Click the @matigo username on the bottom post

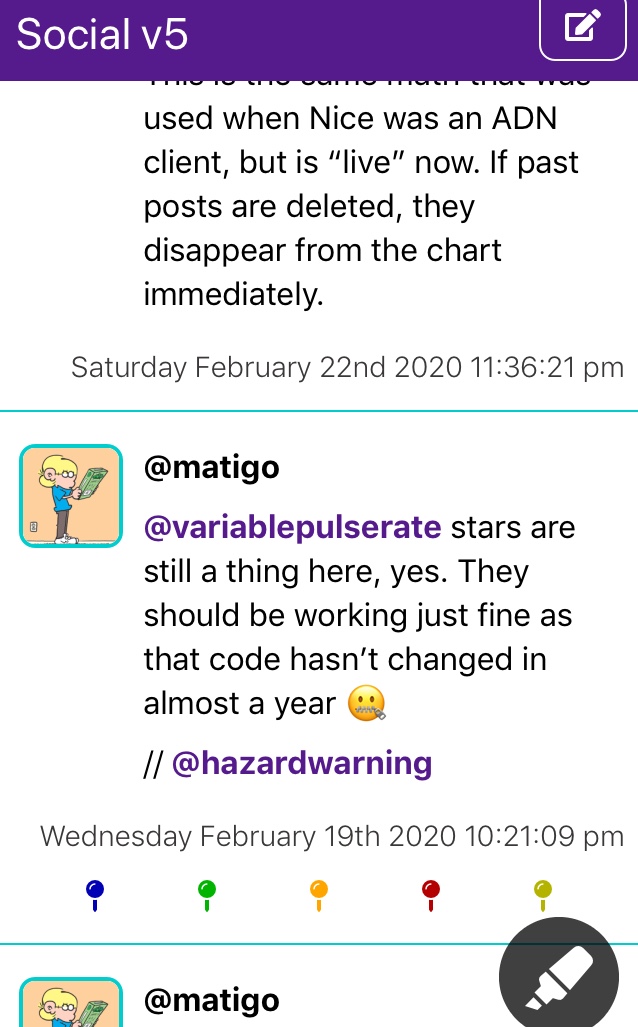pos(212,1000)
